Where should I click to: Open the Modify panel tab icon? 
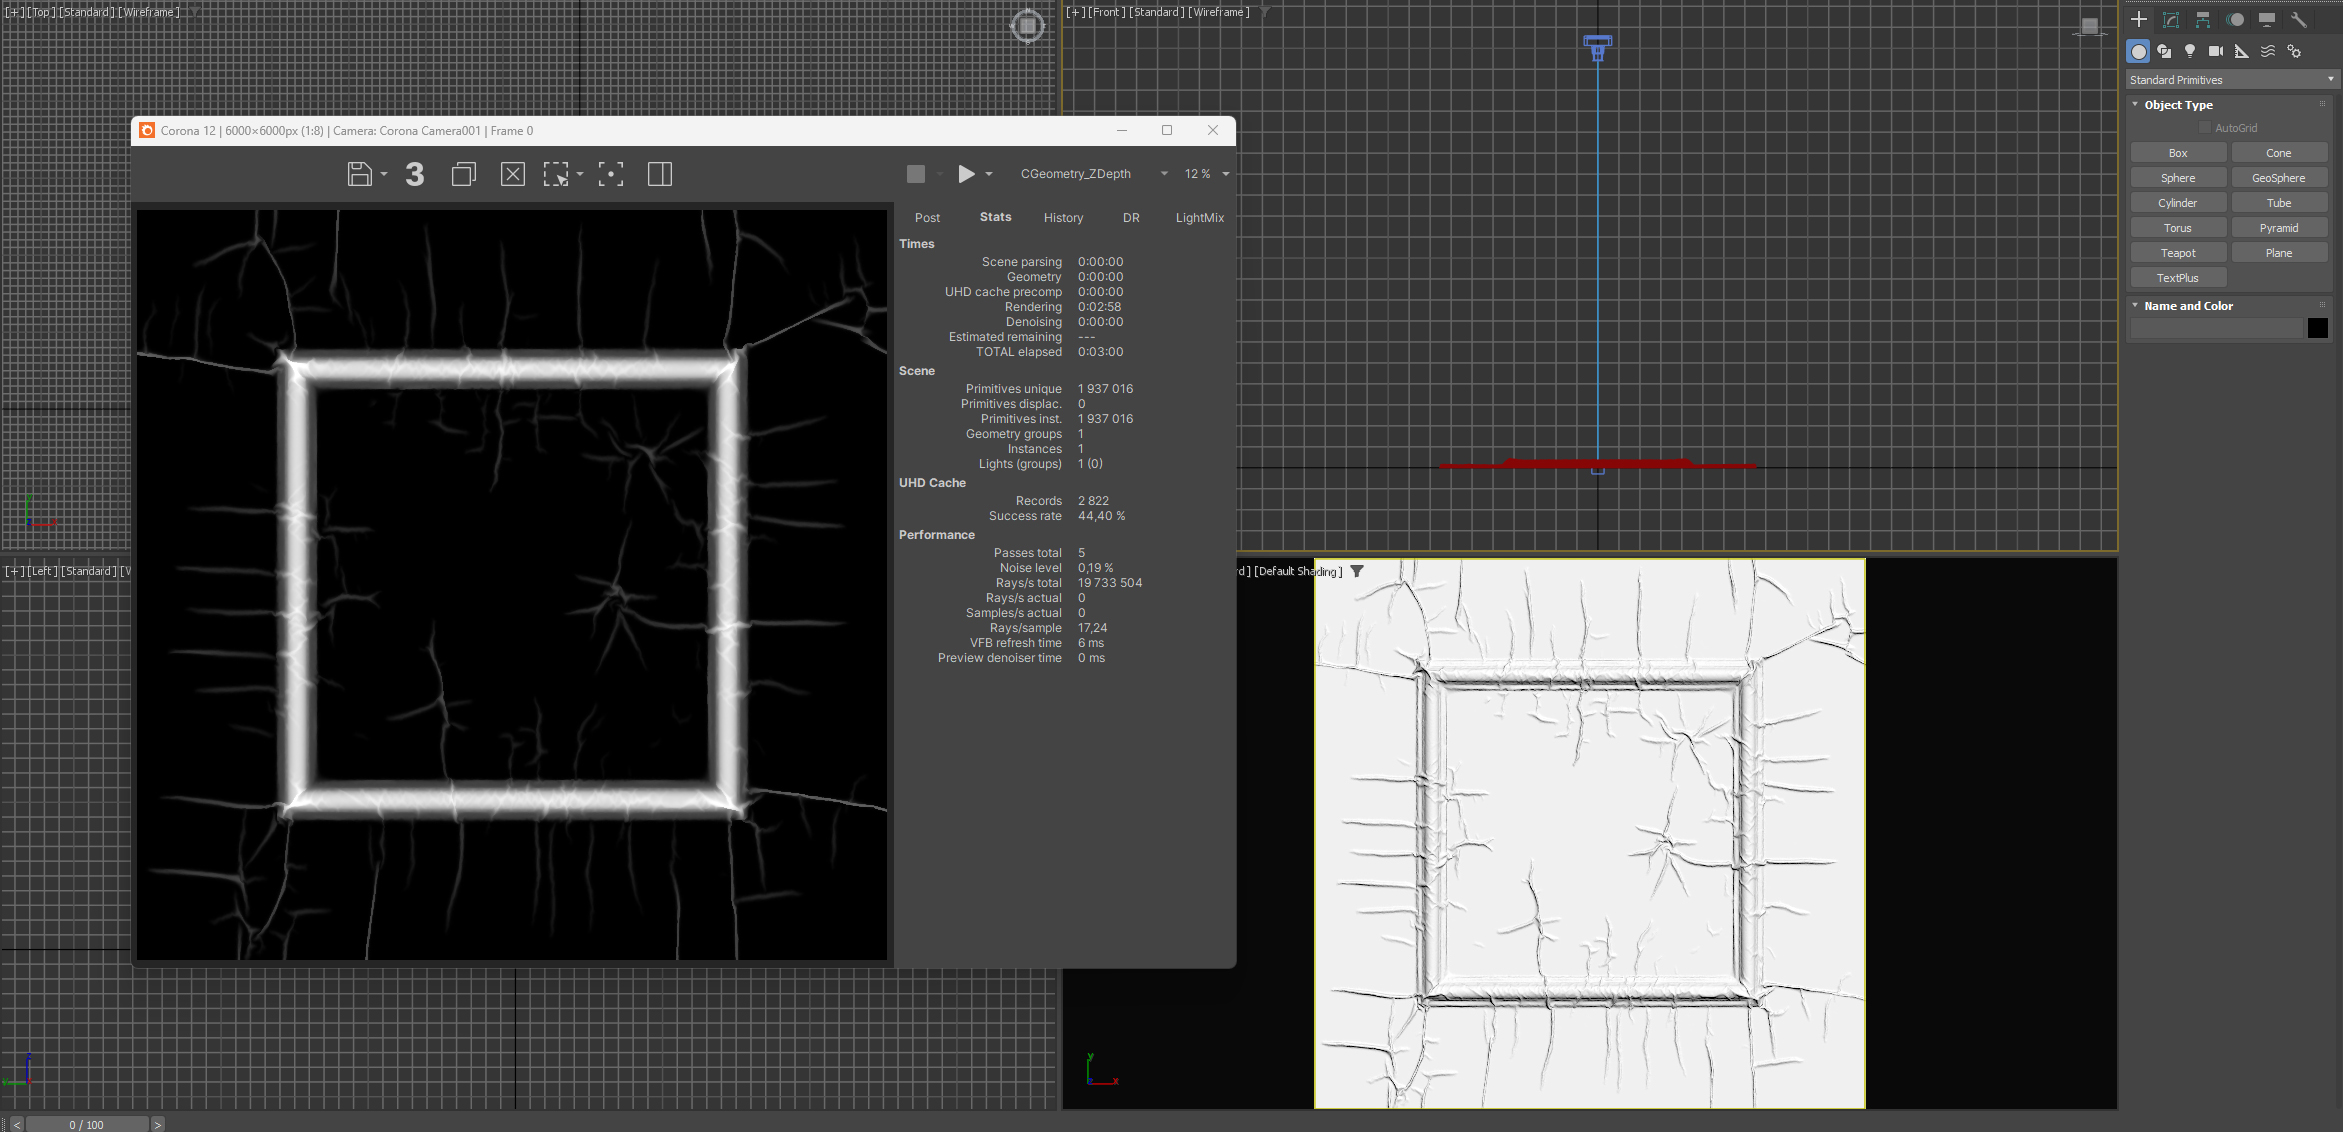tap(2171, 19)
